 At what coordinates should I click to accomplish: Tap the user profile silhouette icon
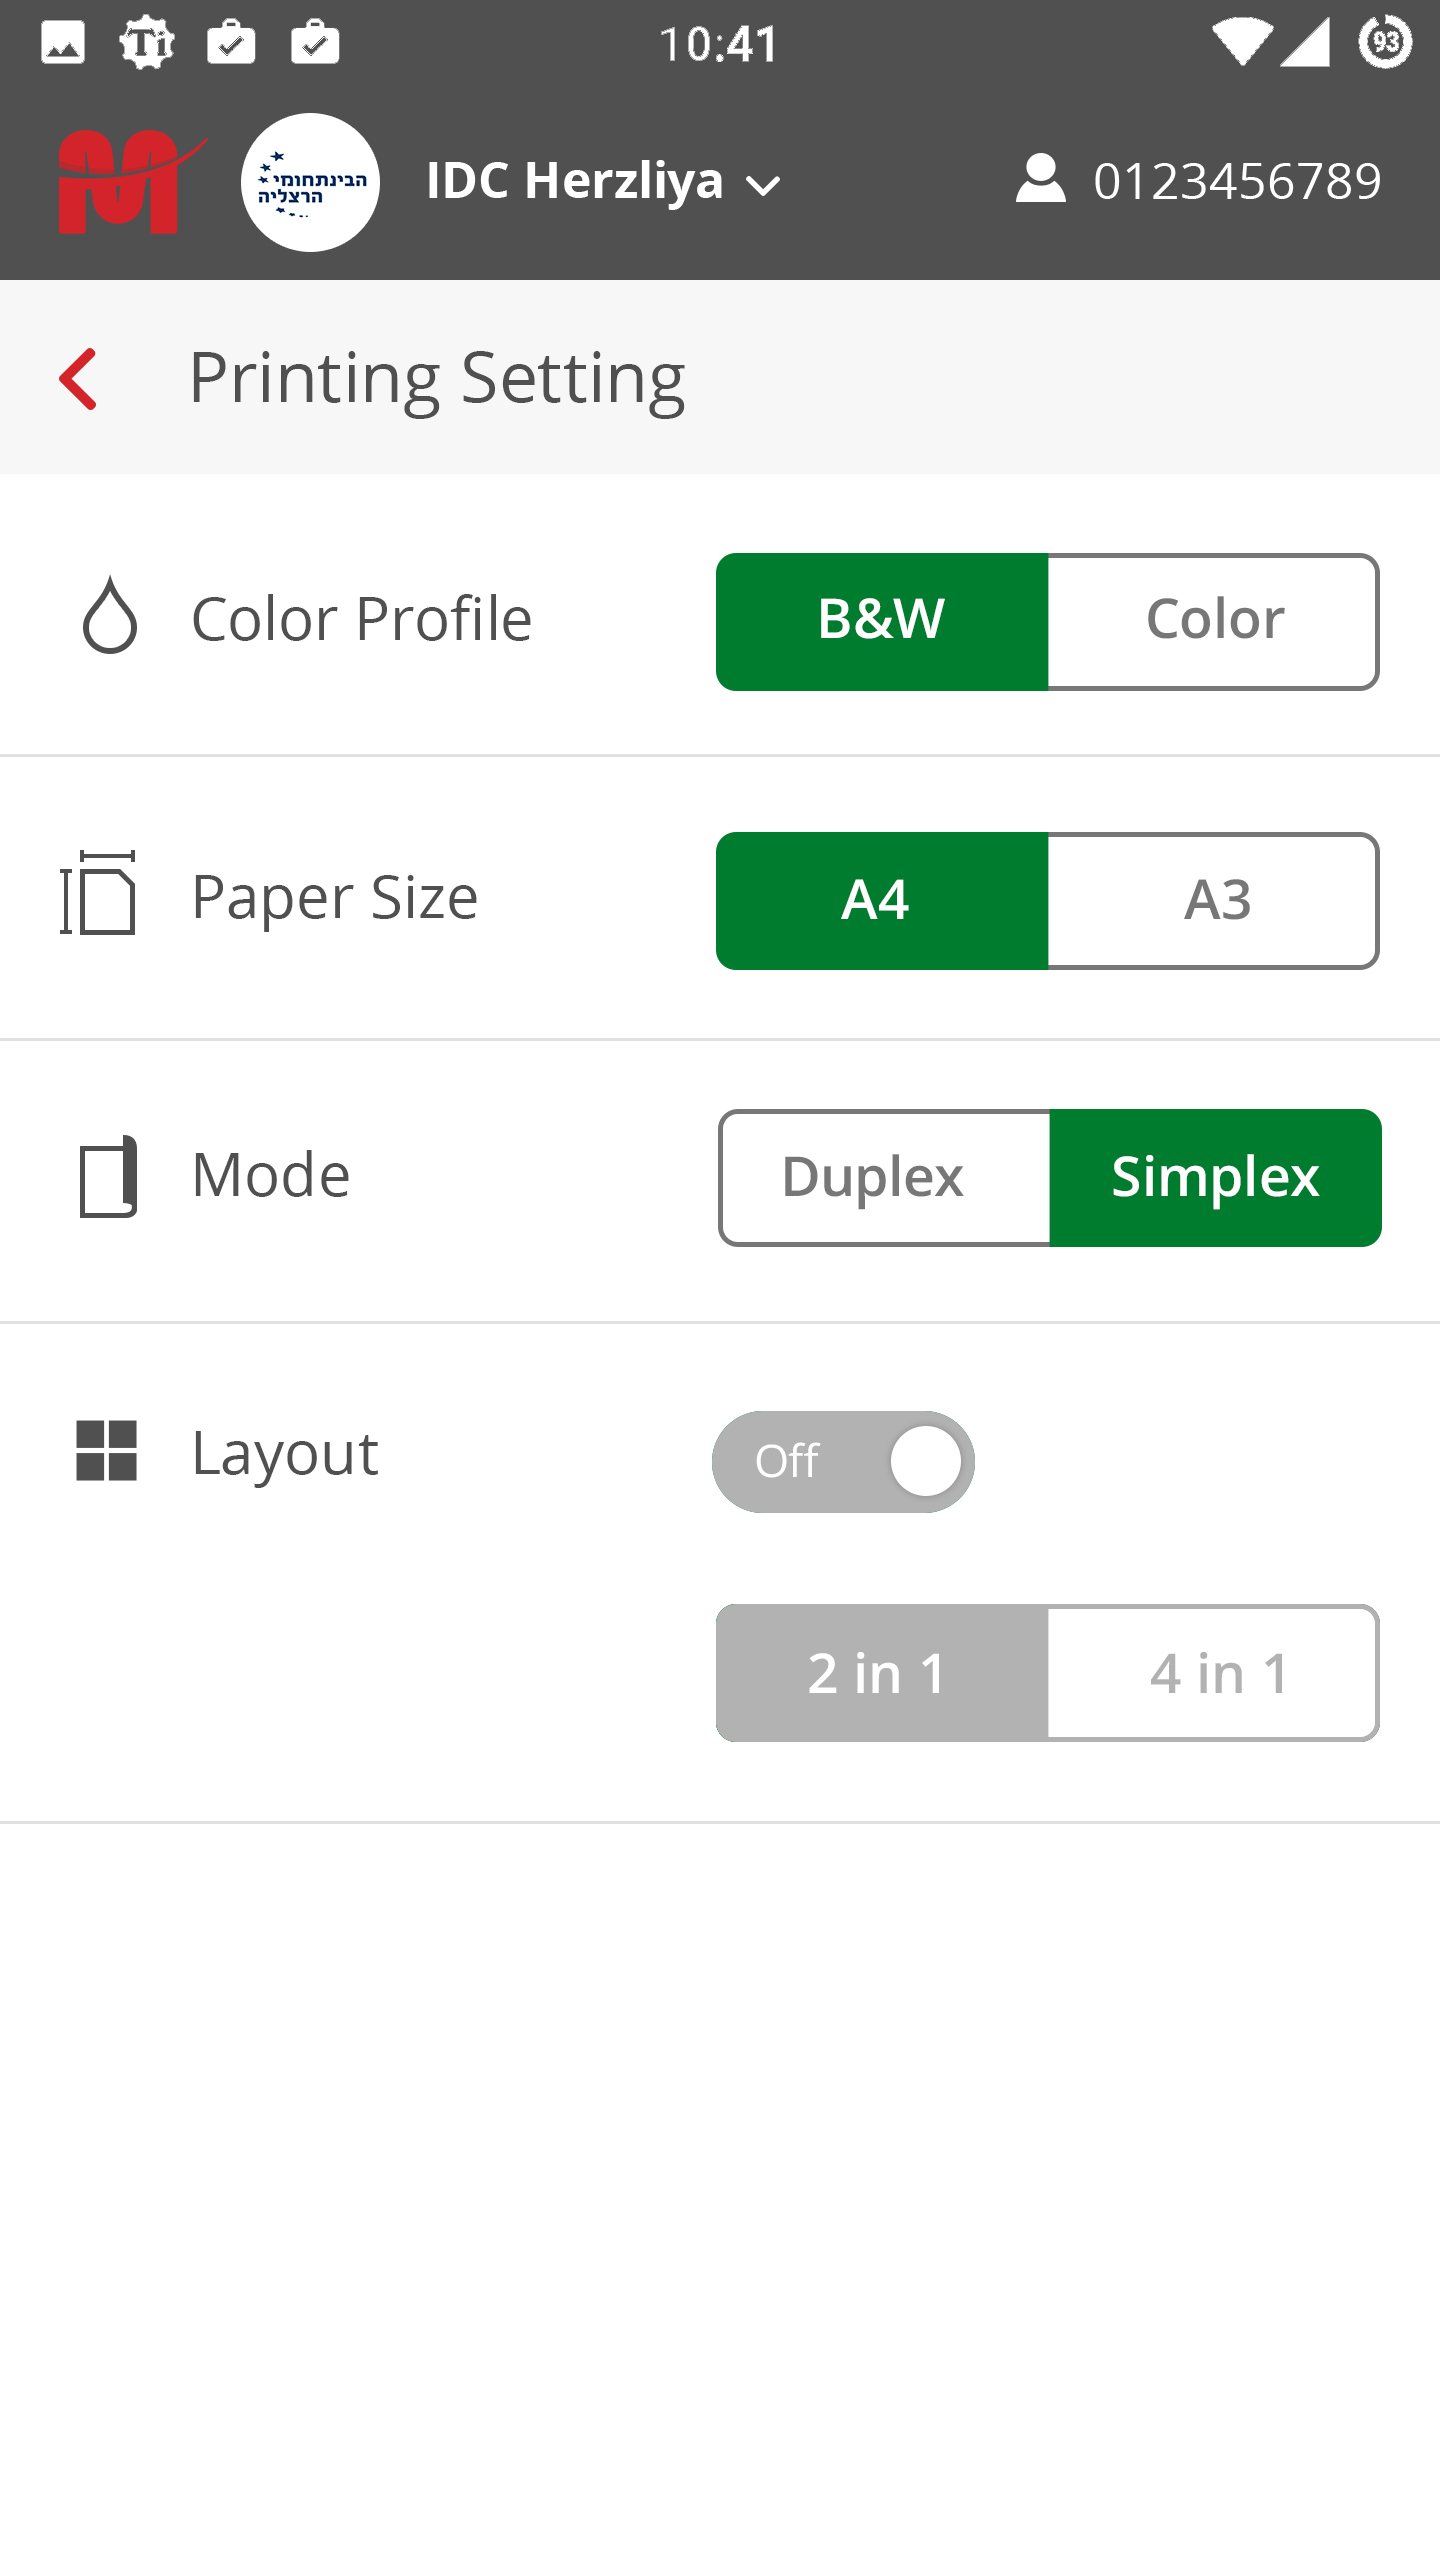point(1040,179)
